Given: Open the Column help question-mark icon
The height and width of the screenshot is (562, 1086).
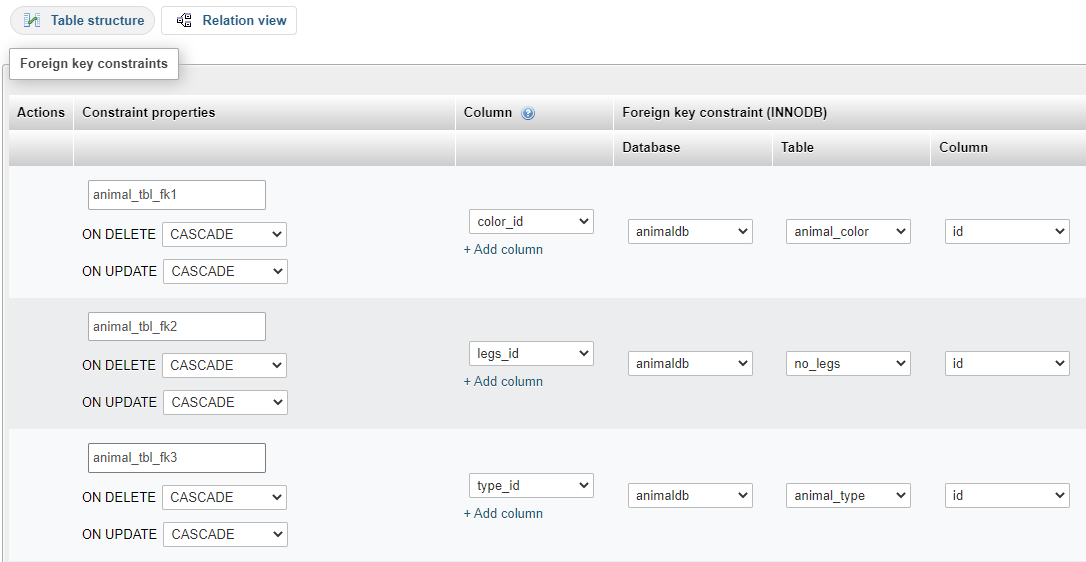Looking at the screenshot, I should pyautogui.click(x=528, y=113).
